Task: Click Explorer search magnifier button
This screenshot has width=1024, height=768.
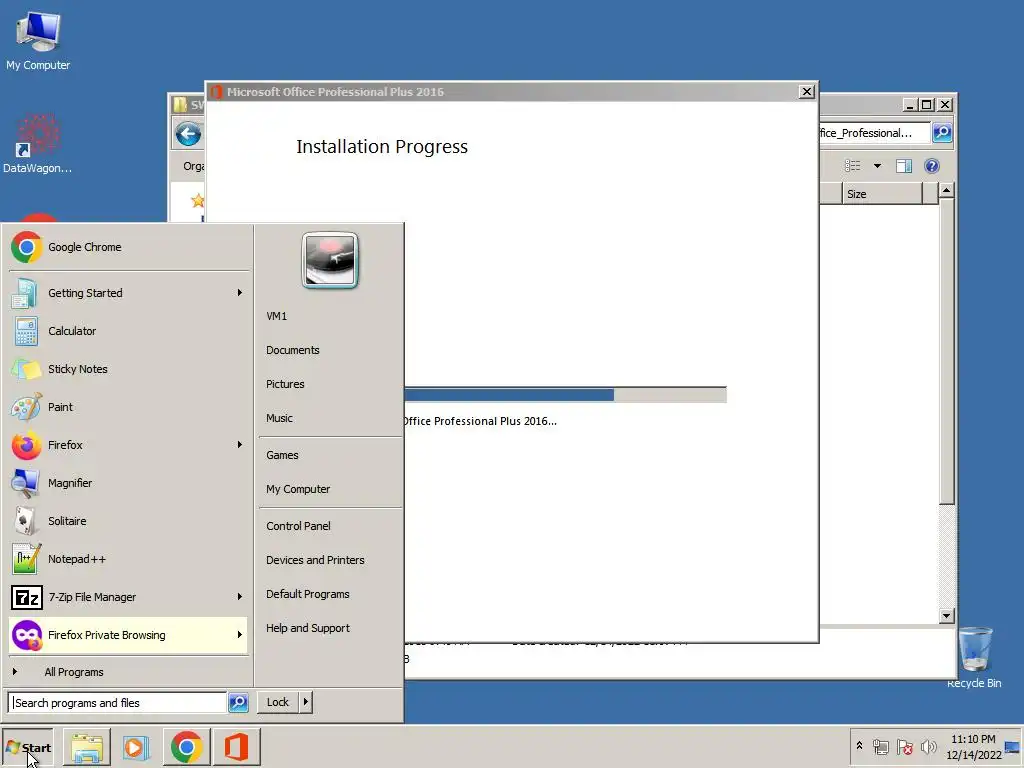Action: 942,133
